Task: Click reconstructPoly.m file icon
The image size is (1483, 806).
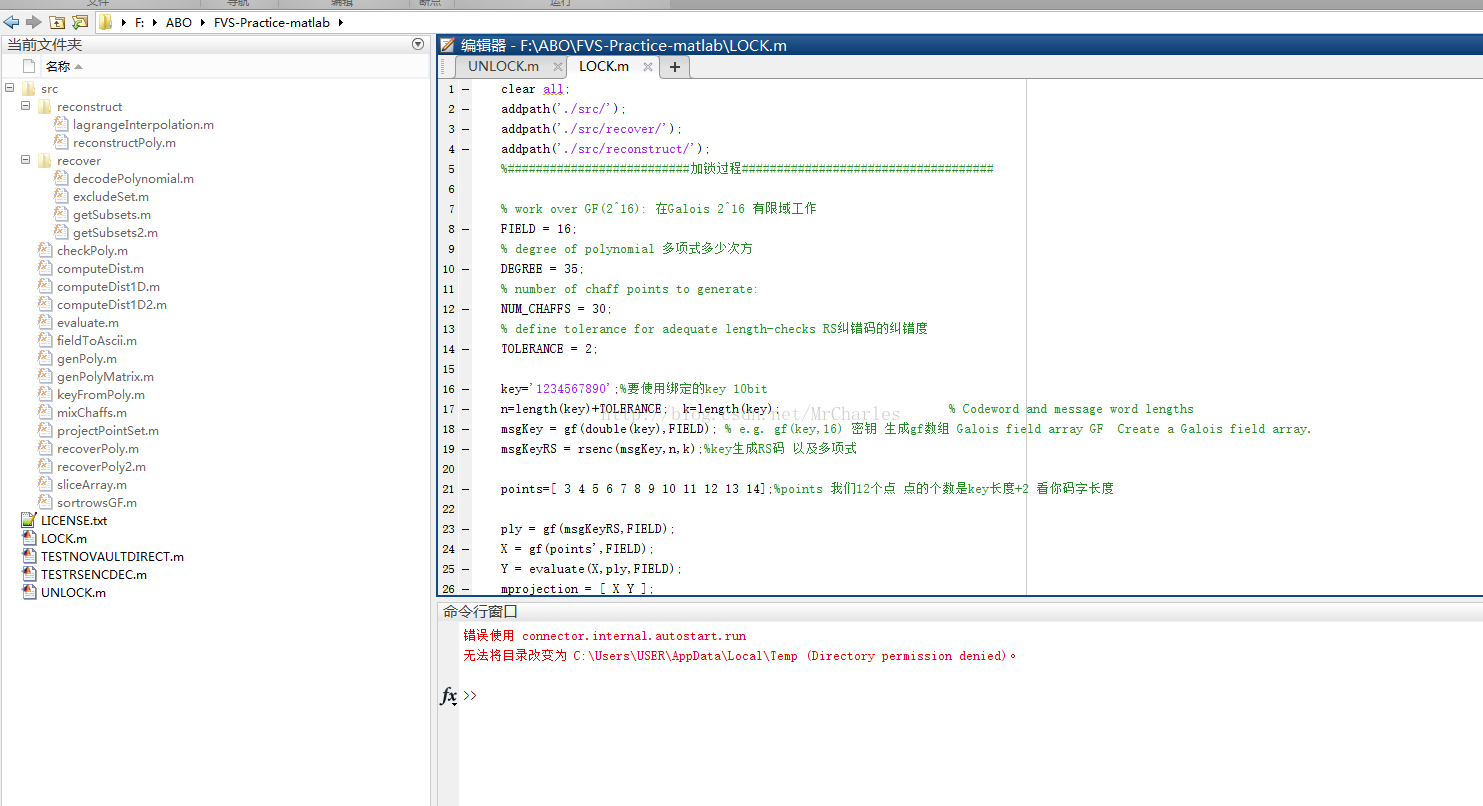Action: [61, 142]
